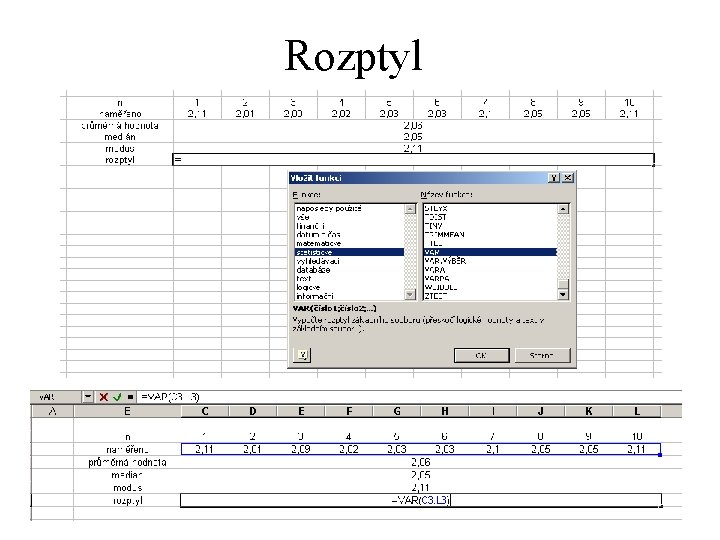Viewport: 720px width, 540px height.
Task: Click 'rozptyl' label in sheet behind the dialog
Action: click(x=120, y=160)
